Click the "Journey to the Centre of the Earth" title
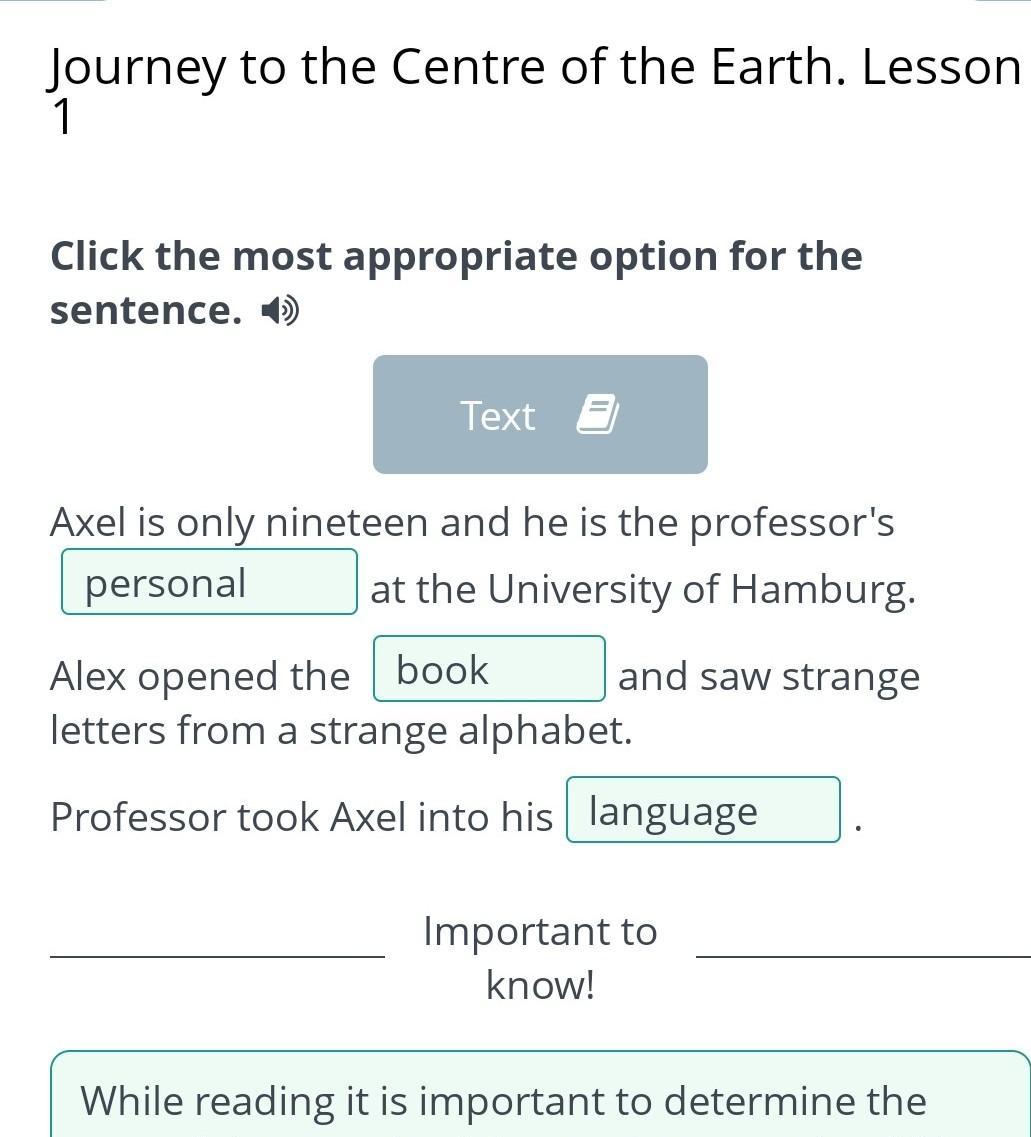This screenshot has height=1137, width=1031. (x=535, y=68)
